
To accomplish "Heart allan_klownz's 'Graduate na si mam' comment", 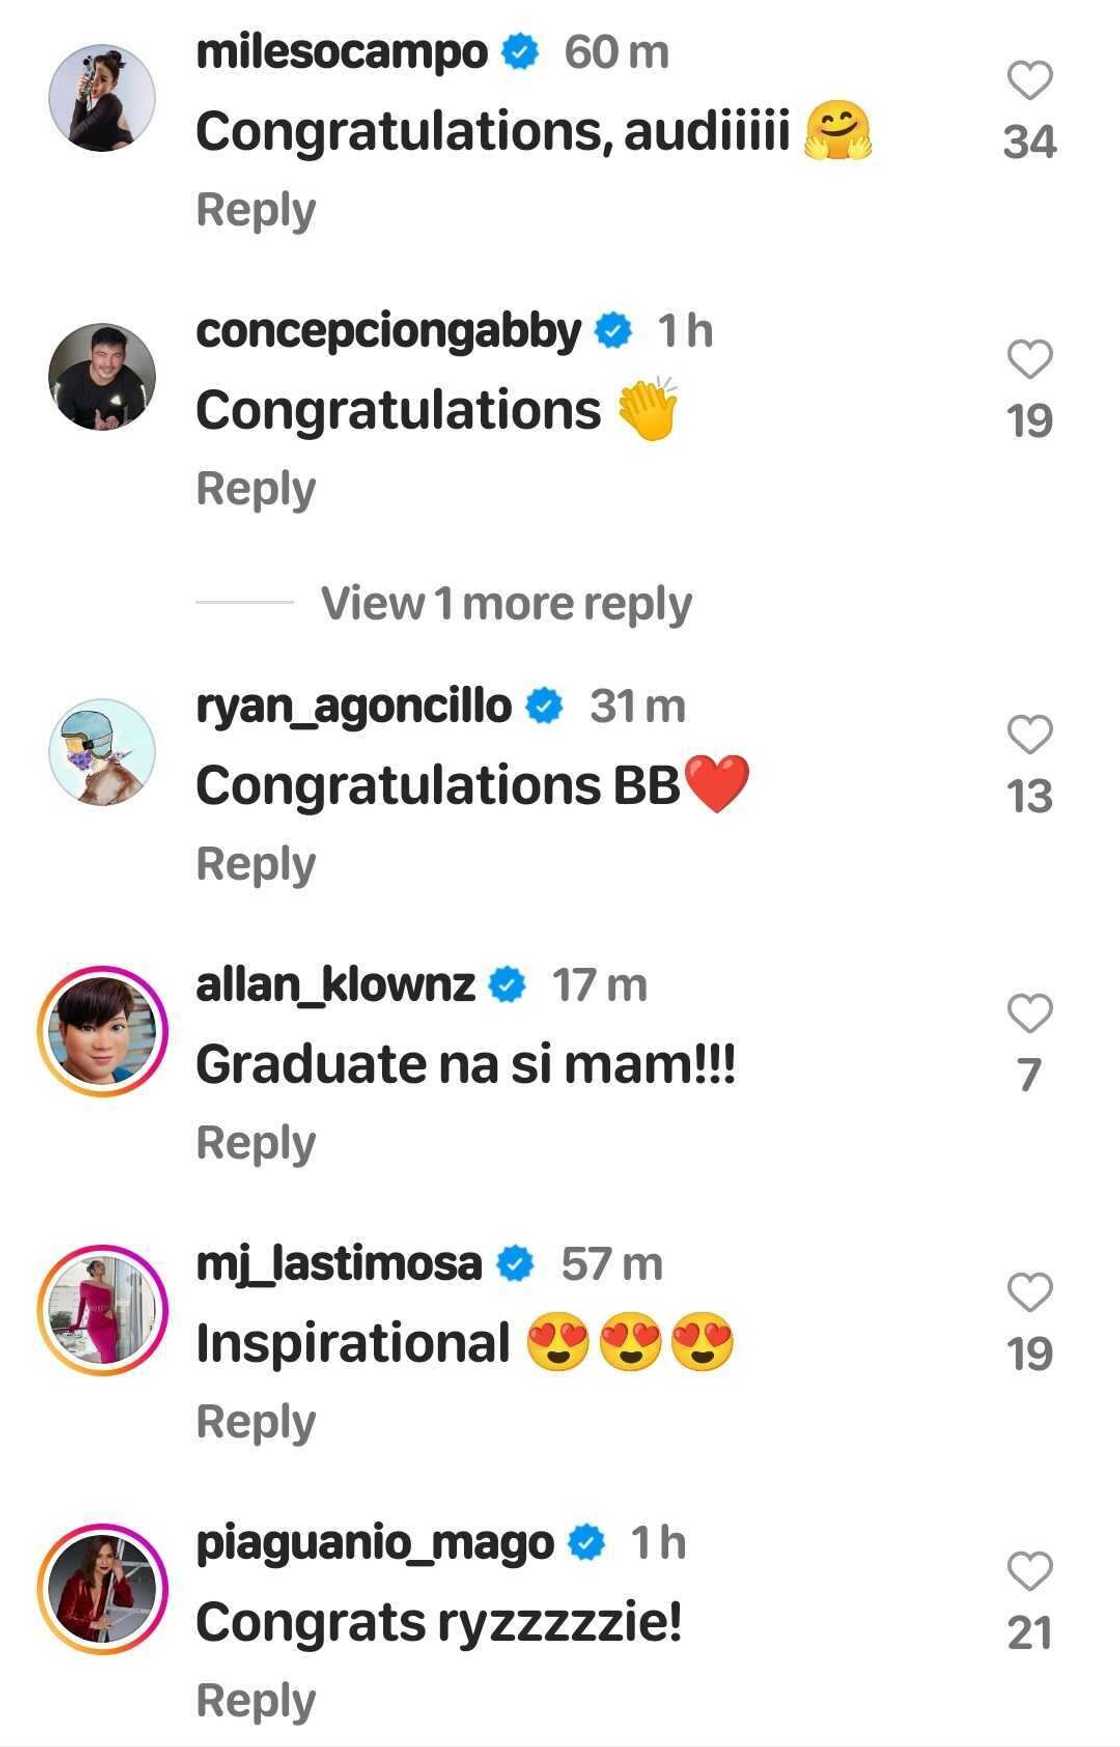I will point(1029,1014).
